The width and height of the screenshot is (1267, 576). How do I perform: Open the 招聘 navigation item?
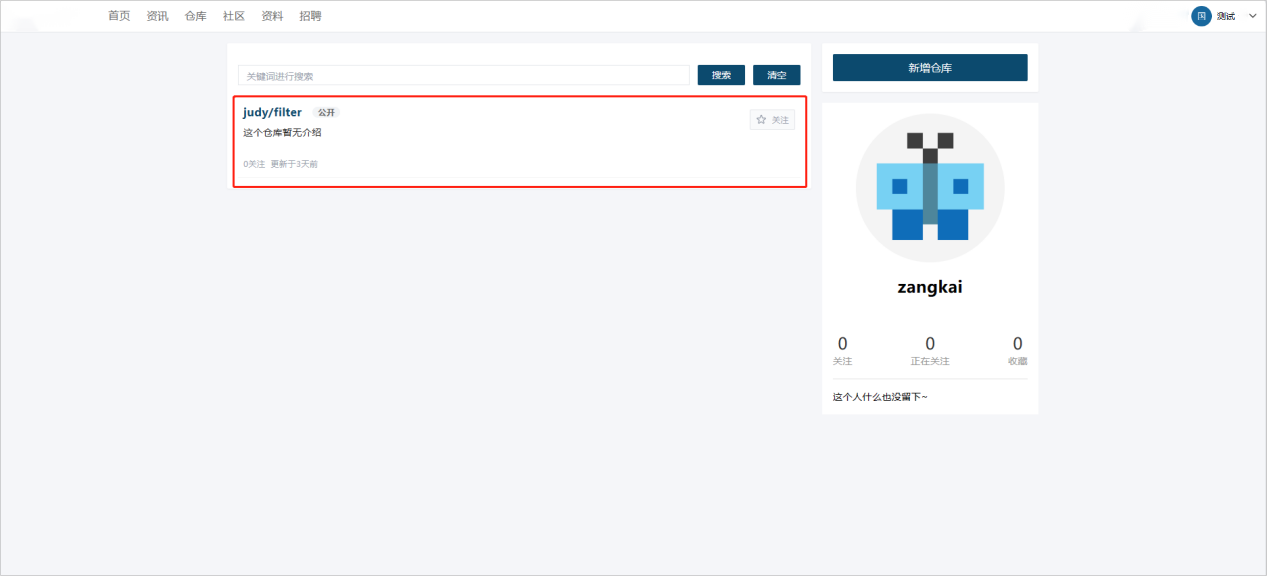point(310,16)
